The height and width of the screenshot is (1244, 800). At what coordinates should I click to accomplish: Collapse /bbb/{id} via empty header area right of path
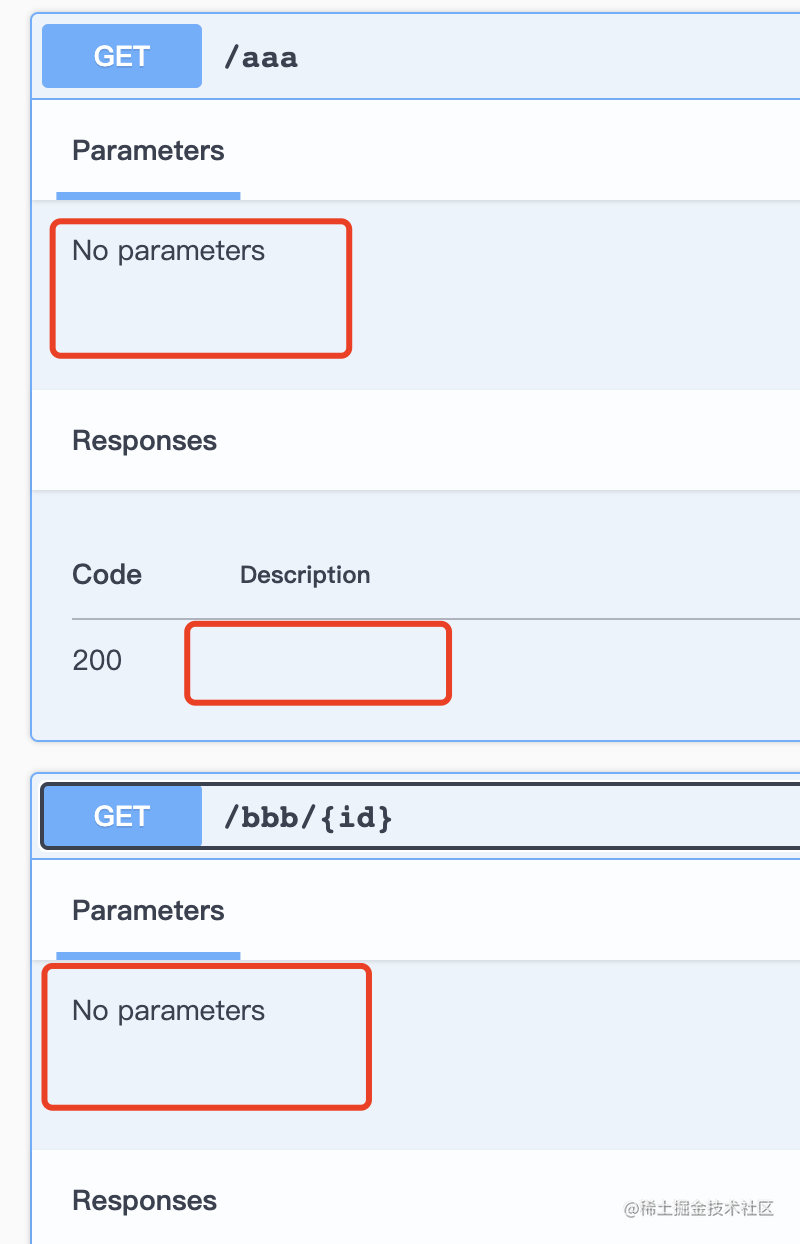(600, 817)
